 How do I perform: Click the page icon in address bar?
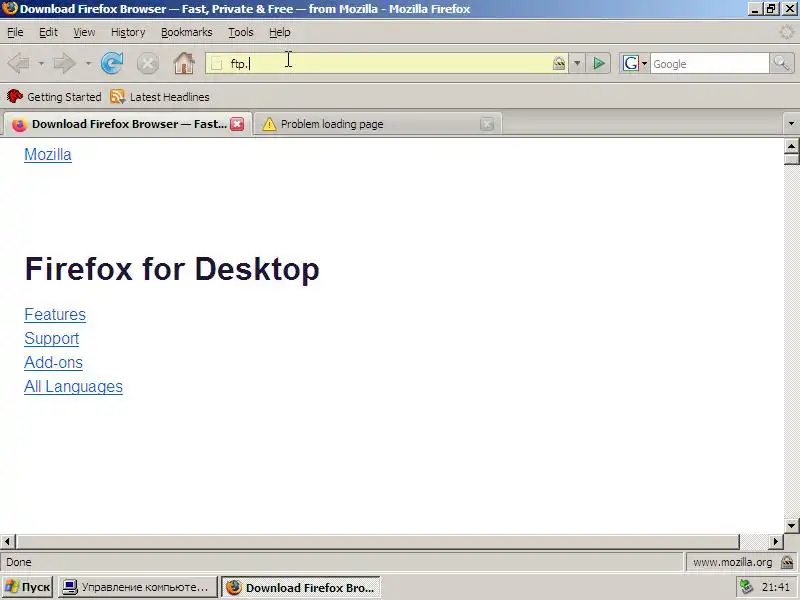[217, 64]
